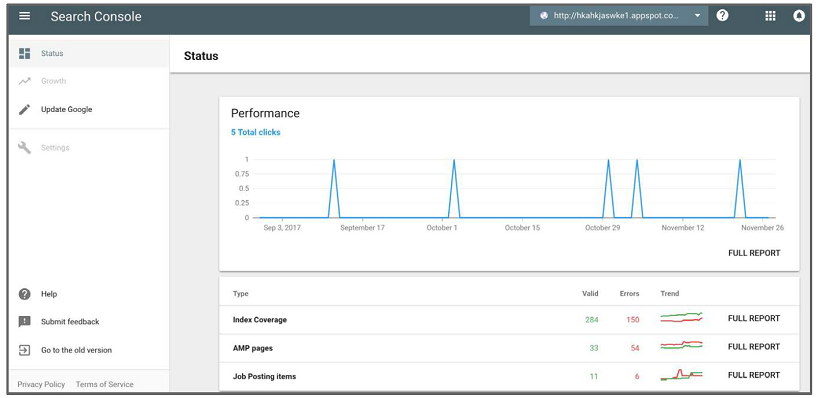
Task: Click 5 Total clicks link
Action: pos(256,132)
